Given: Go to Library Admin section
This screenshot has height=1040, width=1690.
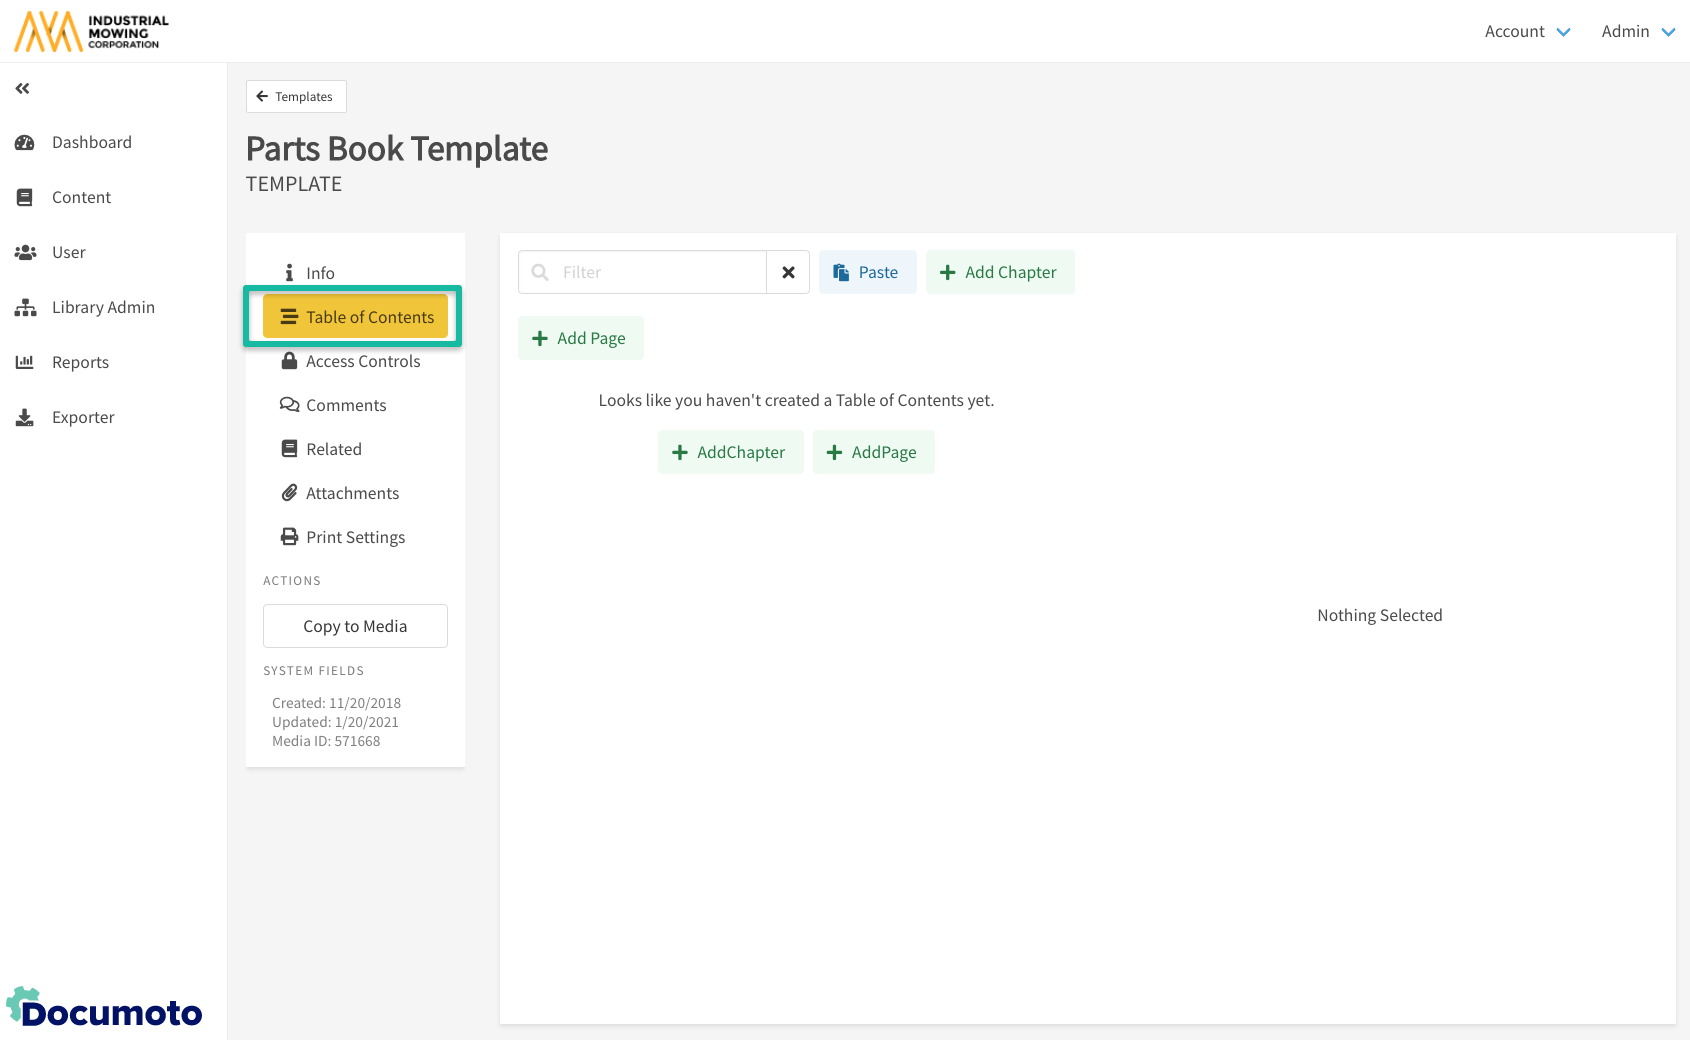Looking at the screenshot, I should tap(102, 307).
